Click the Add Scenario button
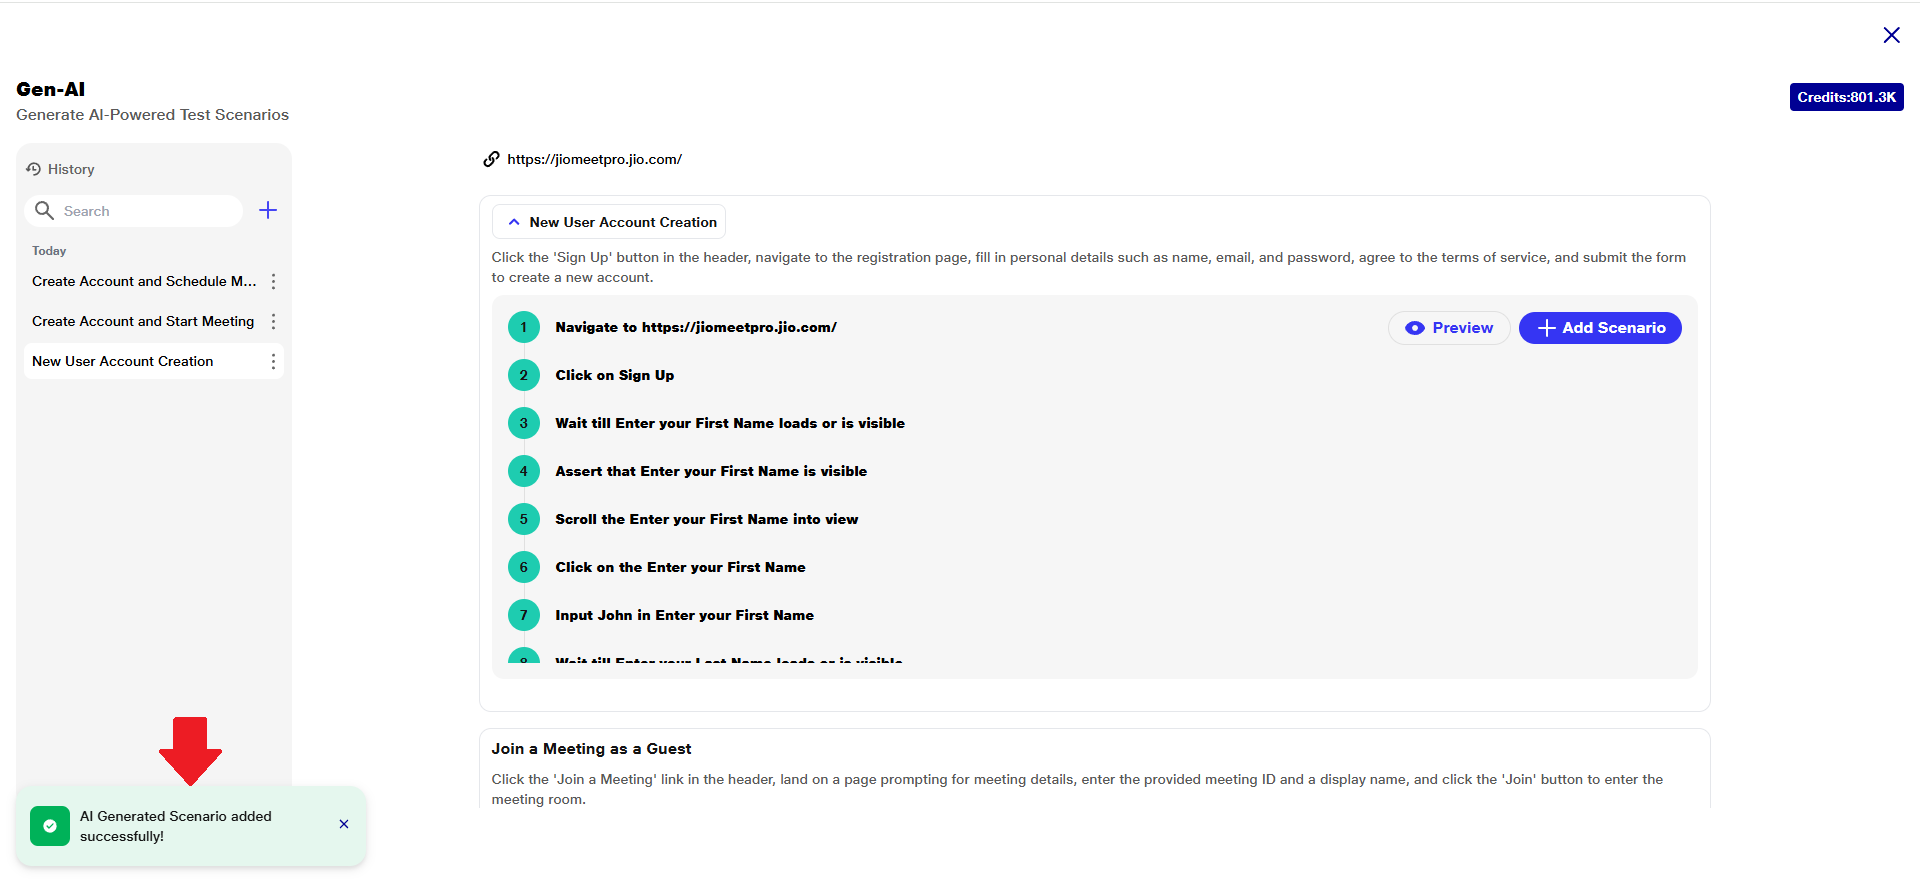 (1599, 328)
